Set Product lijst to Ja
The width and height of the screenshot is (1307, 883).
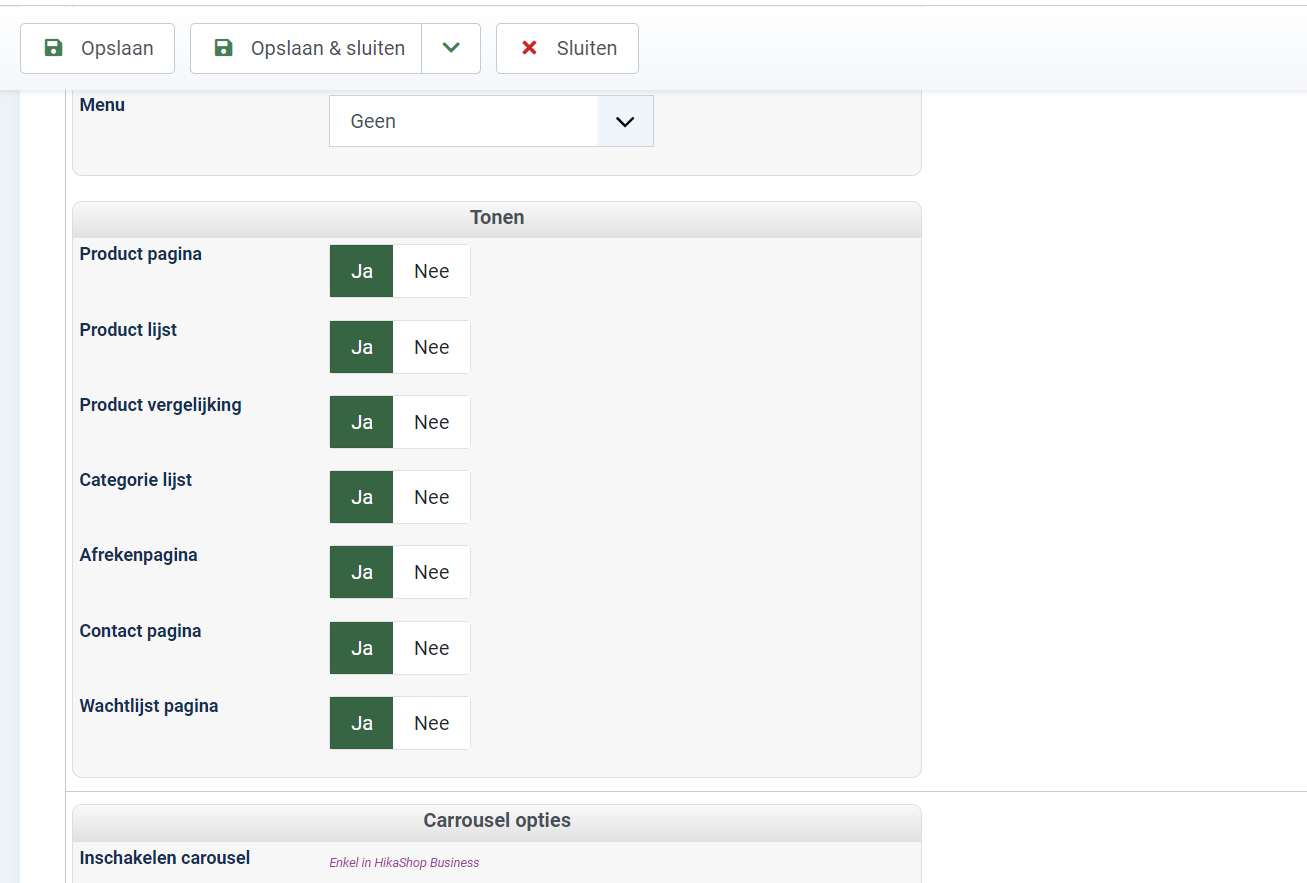362,347
